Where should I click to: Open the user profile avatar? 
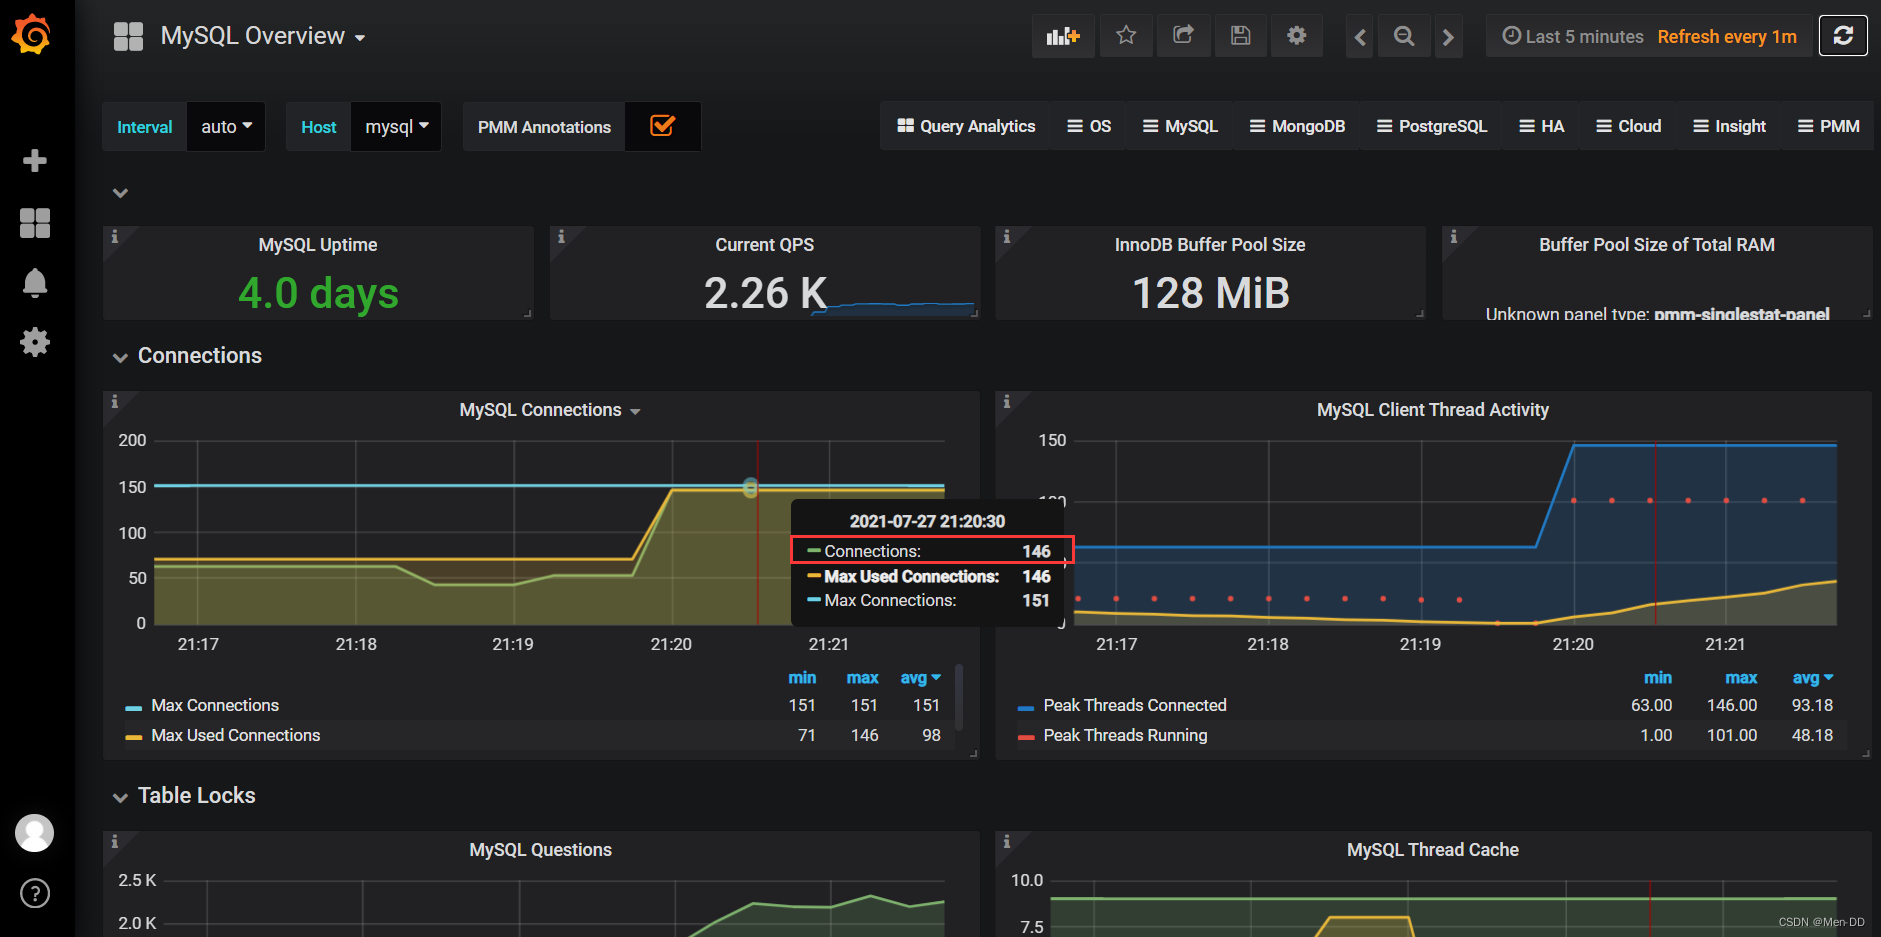tap(35, 833)
